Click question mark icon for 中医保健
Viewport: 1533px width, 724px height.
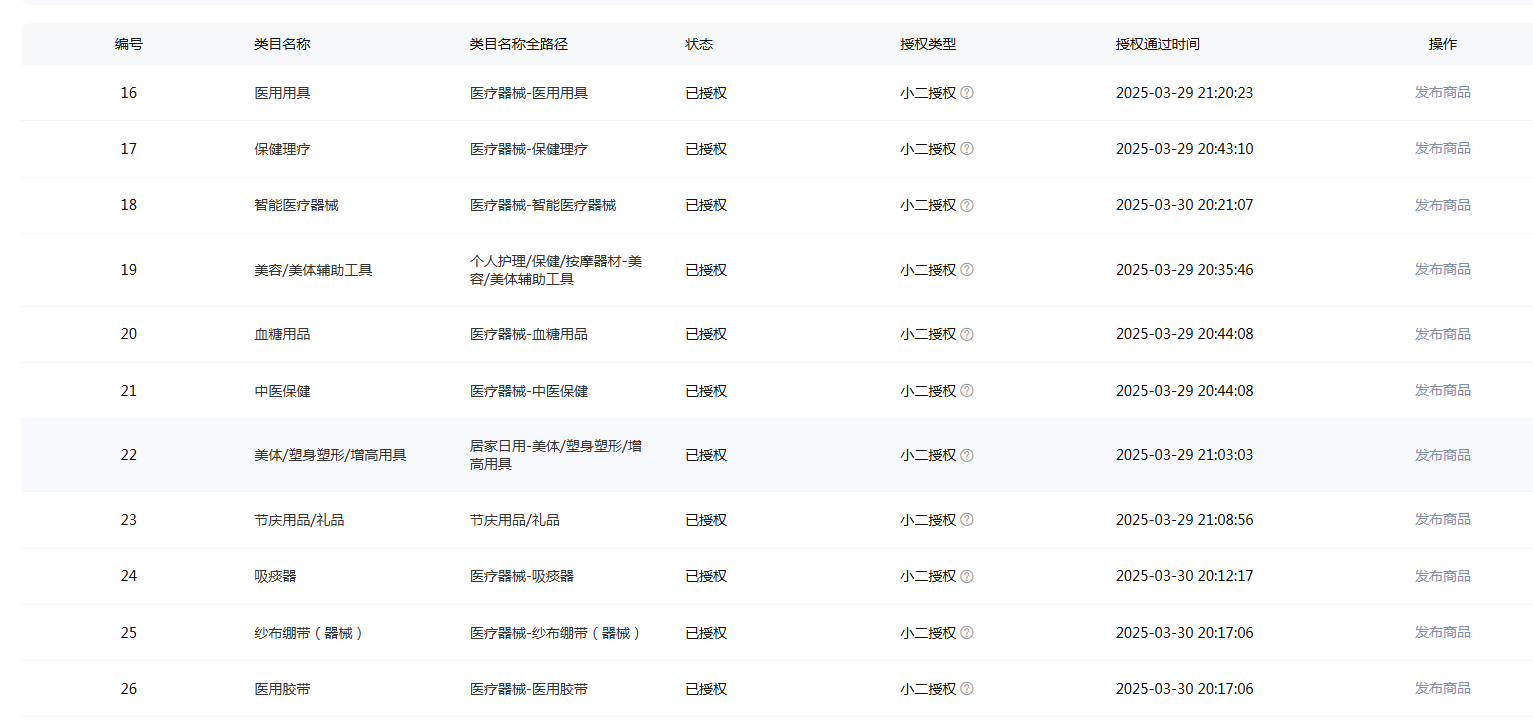point(967,391)
